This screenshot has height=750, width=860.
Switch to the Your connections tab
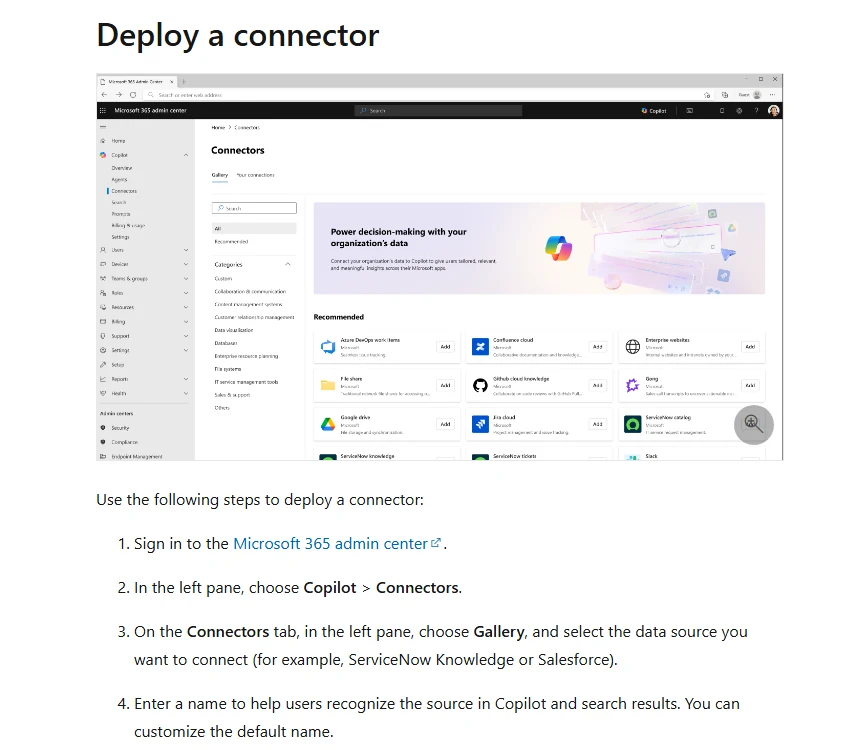pyautogui.click(x=255, y=175)
